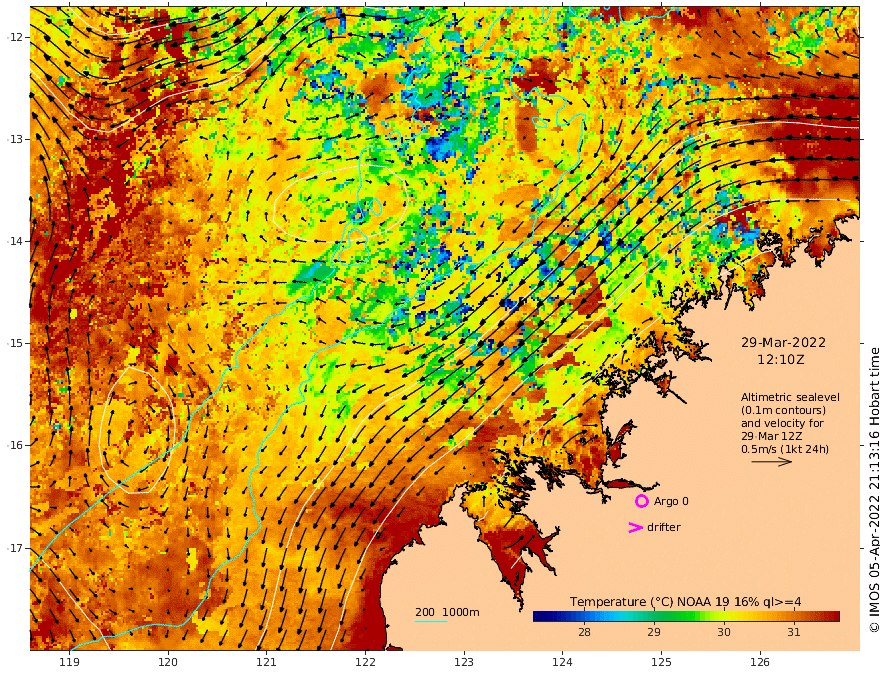This screenshot has height=680, width=880.
Task: Click the 'Temperature (°C) NOAA 19 16% ql>=4' title
Action: [x=685, y=602]
